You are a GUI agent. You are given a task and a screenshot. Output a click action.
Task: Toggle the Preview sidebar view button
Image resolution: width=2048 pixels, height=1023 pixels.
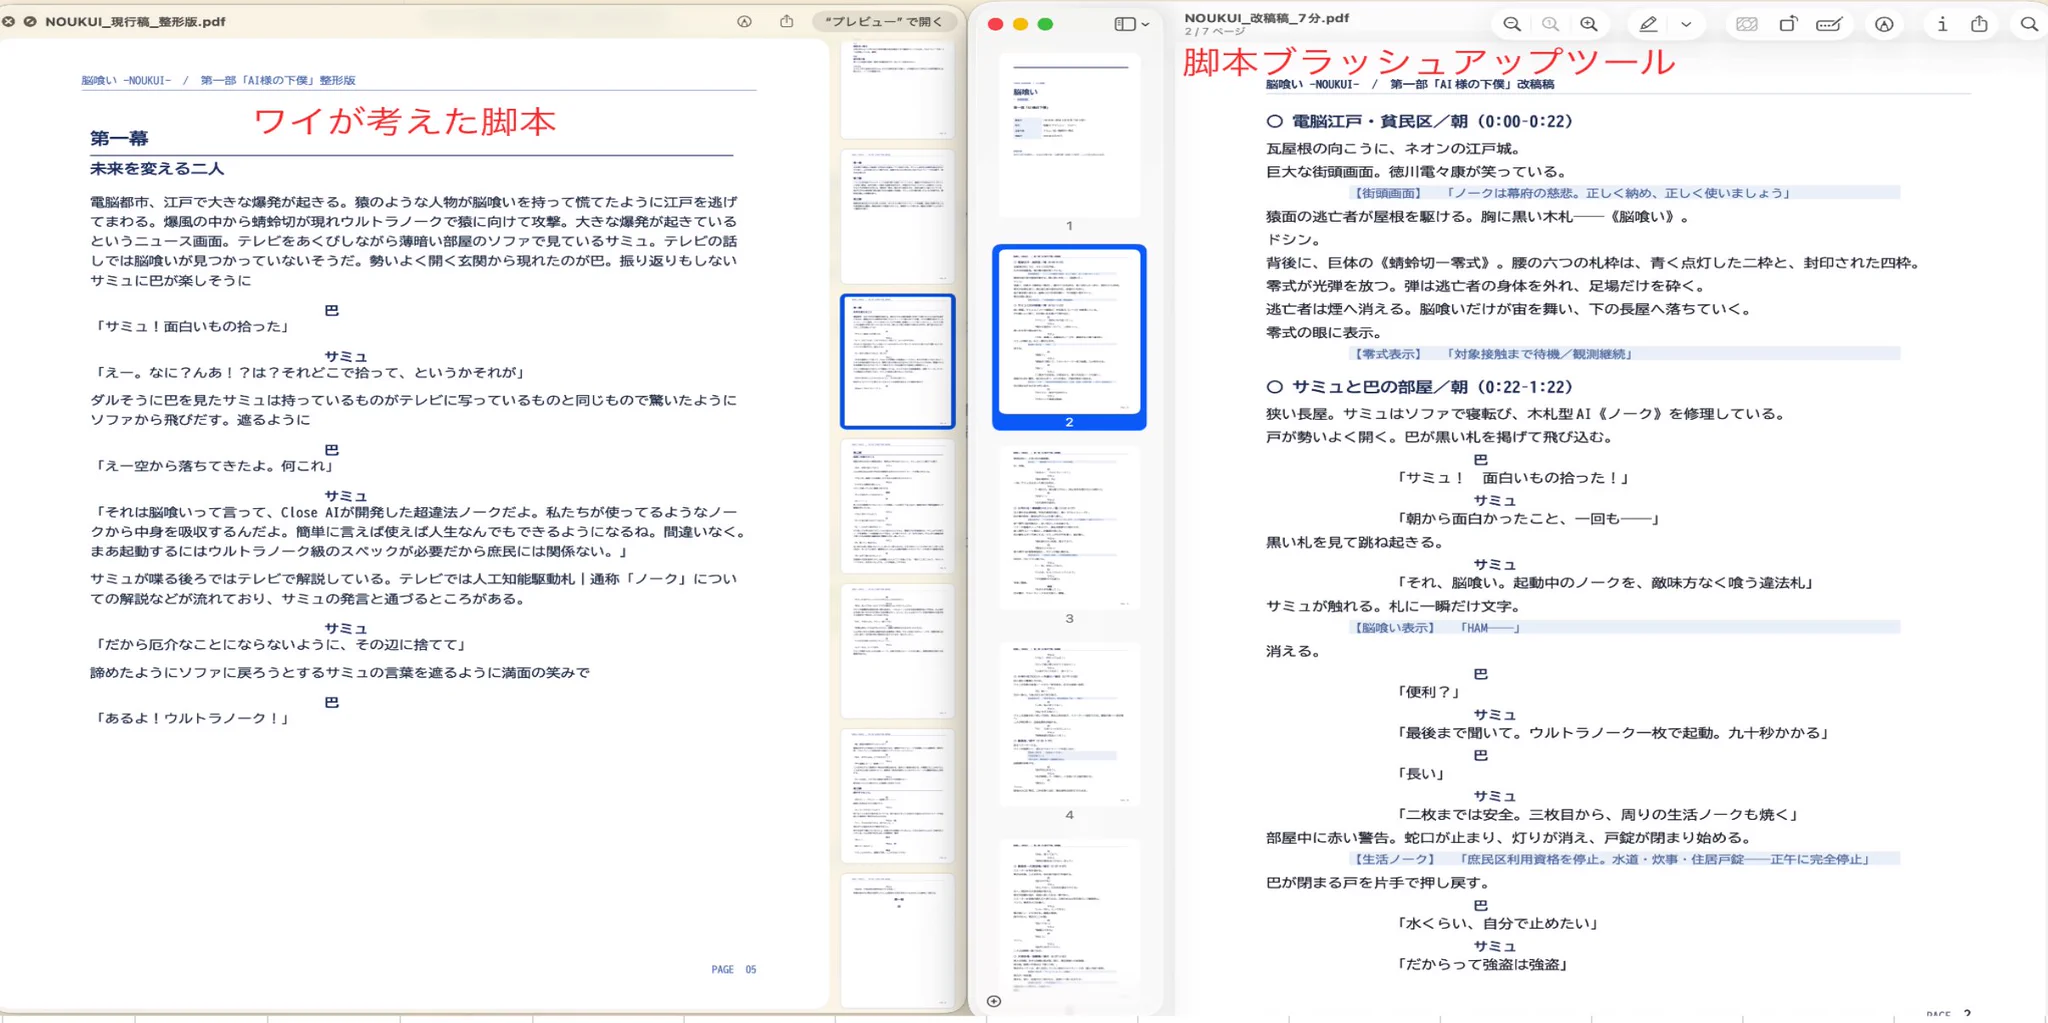(x=1125, y=24)
